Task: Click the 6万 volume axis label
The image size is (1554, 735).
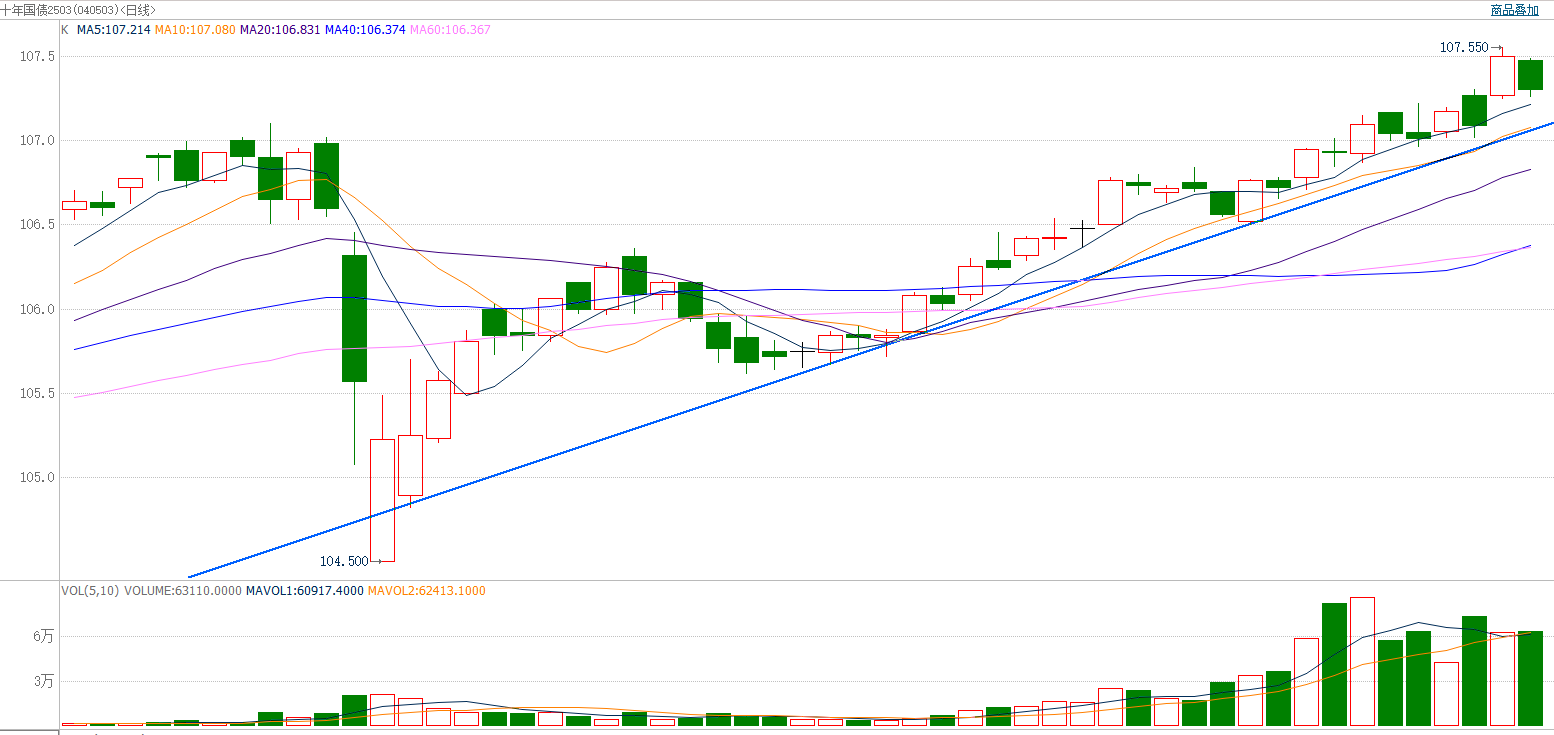Action: pos(43,636)
